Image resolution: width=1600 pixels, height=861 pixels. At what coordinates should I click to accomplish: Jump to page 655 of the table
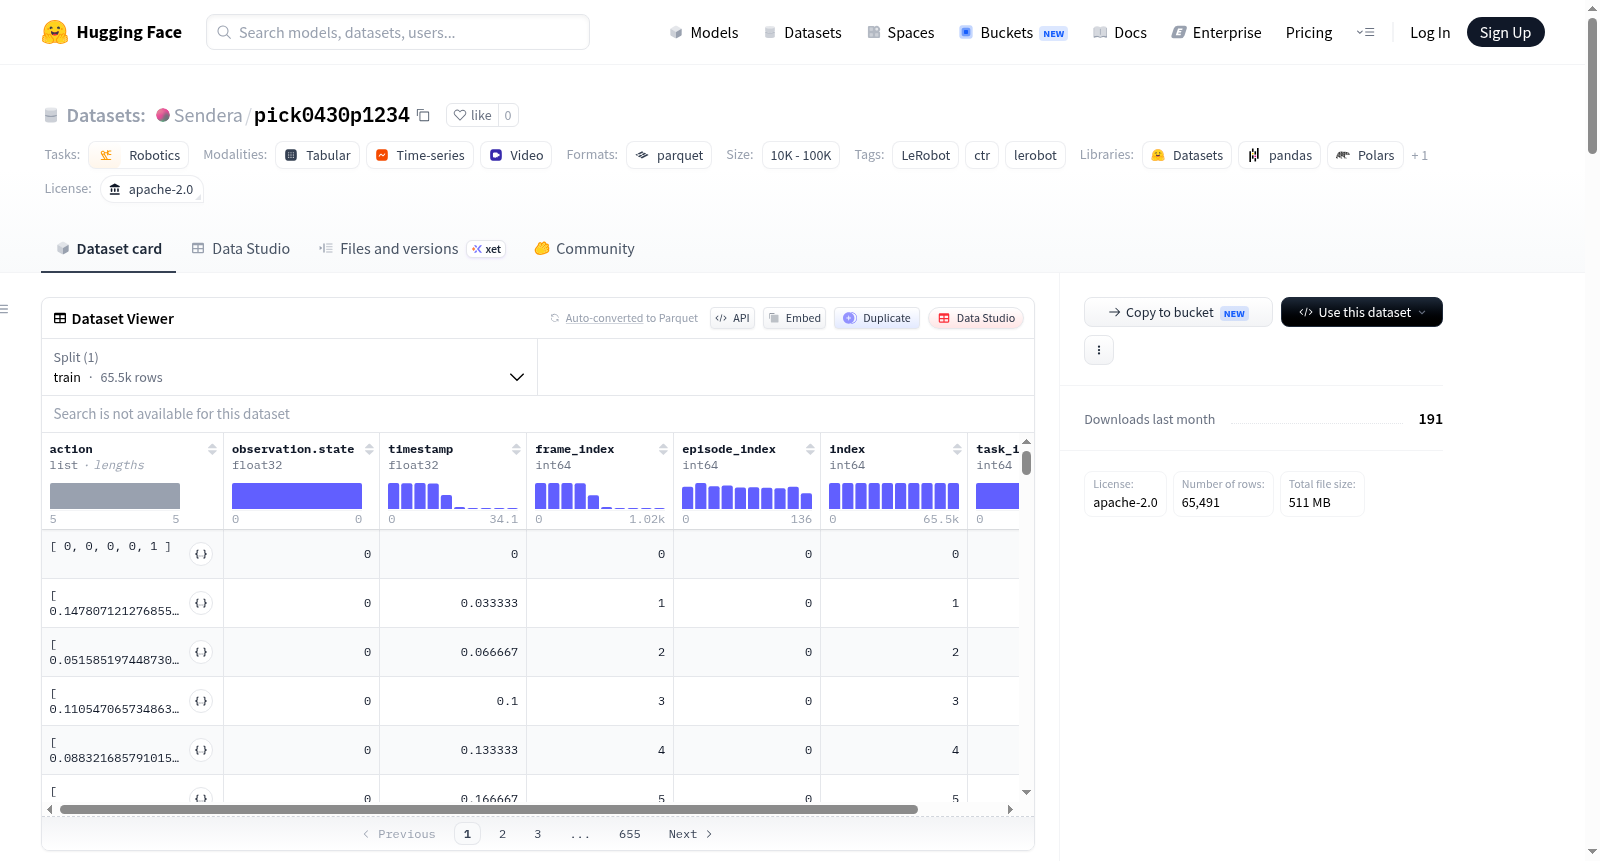630,834
